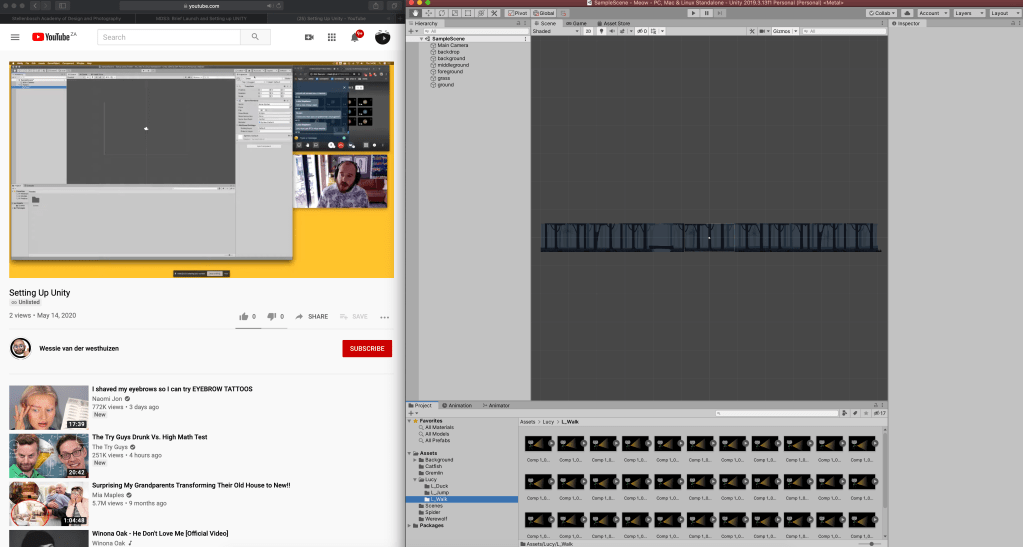Open the Layers dropdown
Viewport: 1023px width, 547px height.
click(967, 13)
